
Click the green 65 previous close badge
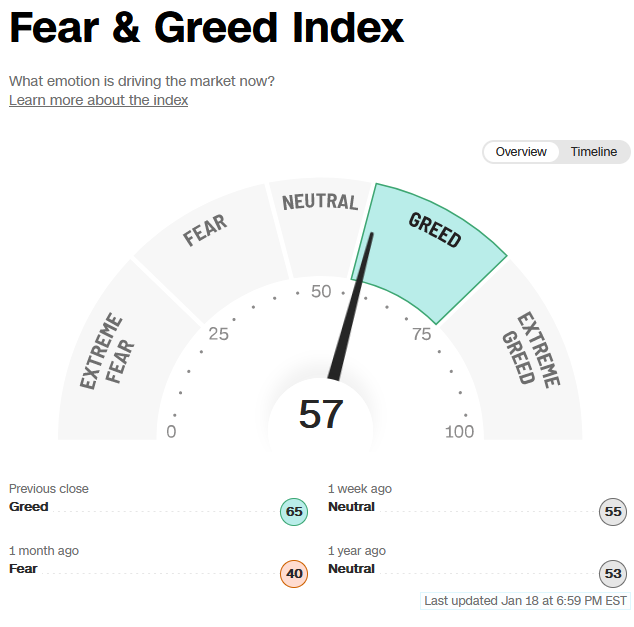pyautogui.click(x=294, y=511)
